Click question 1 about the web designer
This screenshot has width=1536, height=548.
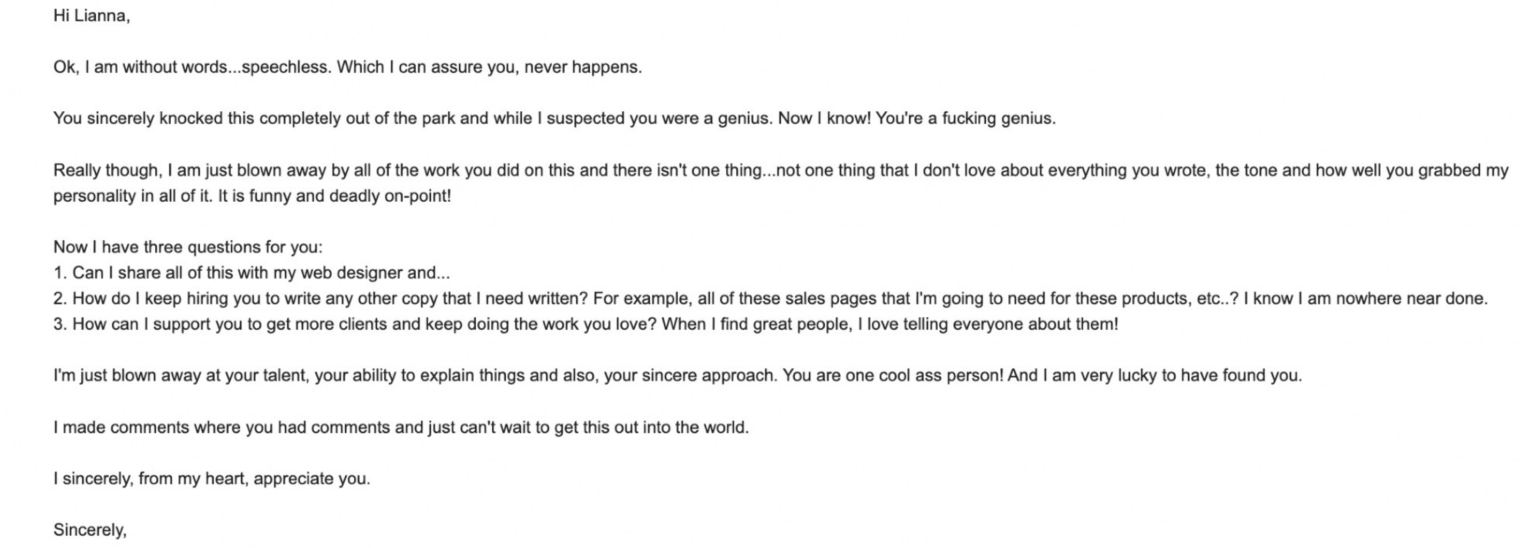tap(254, 273)
